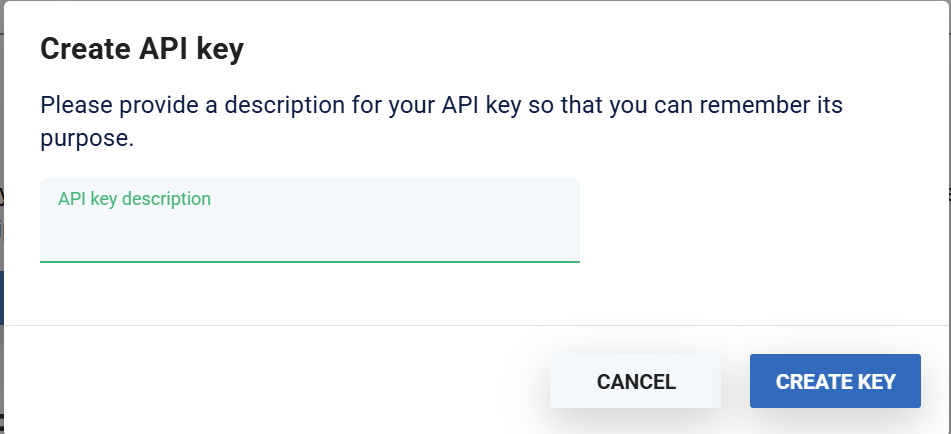This screenshot has height=434, width=951.
Task: Submit the form via CREATE KEY
Action: tap(835, 381)
